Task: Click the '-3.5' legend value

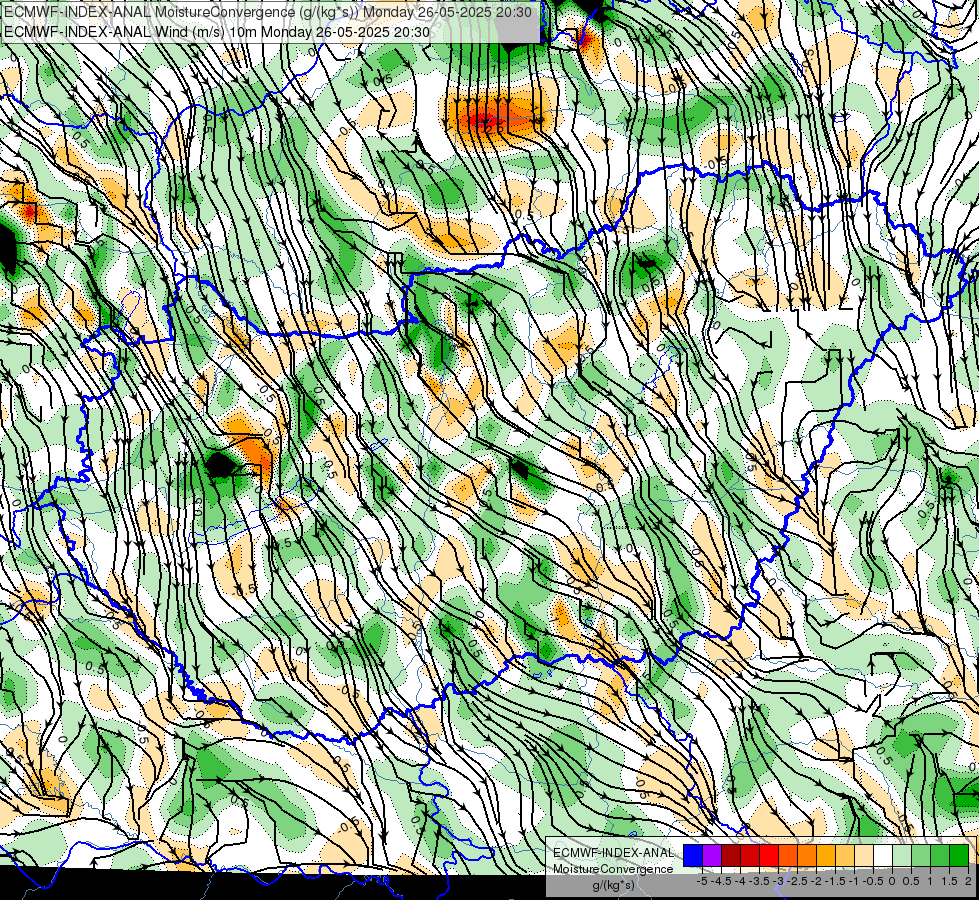Action: click(x=760, y=881)
